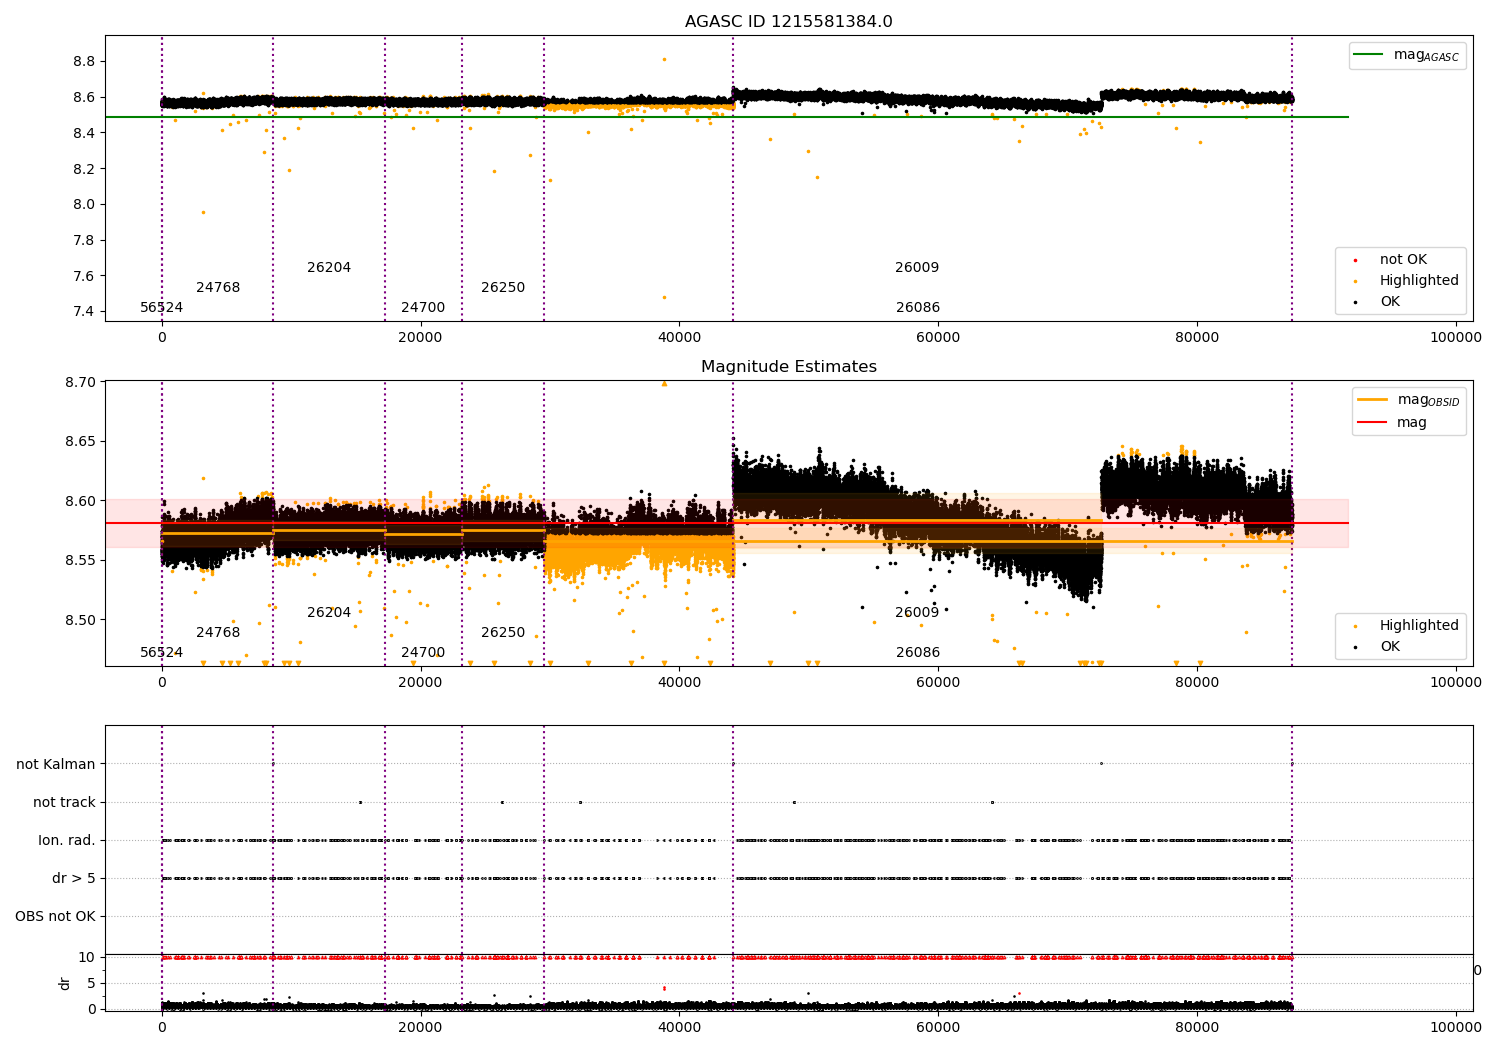
Task: Click obsid label '26086' in Magnitude Estimates plot
Action: [918, 653]
